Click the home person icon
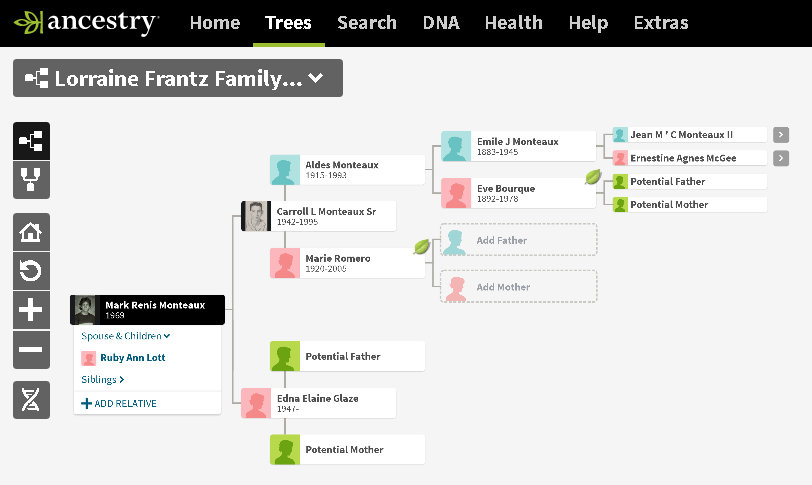Image resolution: width=812 pixels, height=485 pixels. [x=31, y=232]
